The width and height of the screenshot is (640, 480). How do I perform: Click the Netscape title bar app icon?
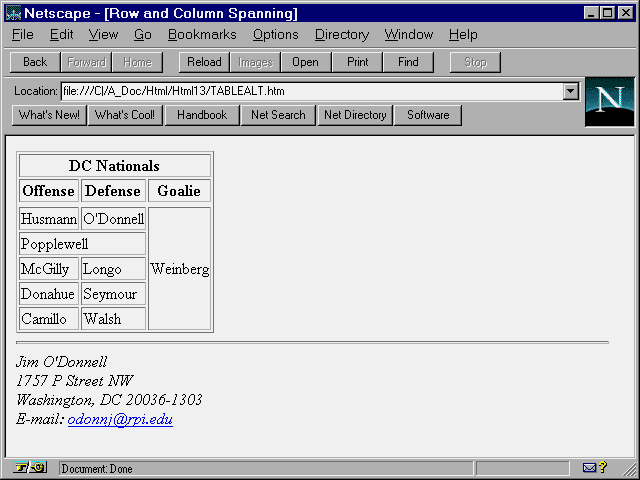[13, 13]
